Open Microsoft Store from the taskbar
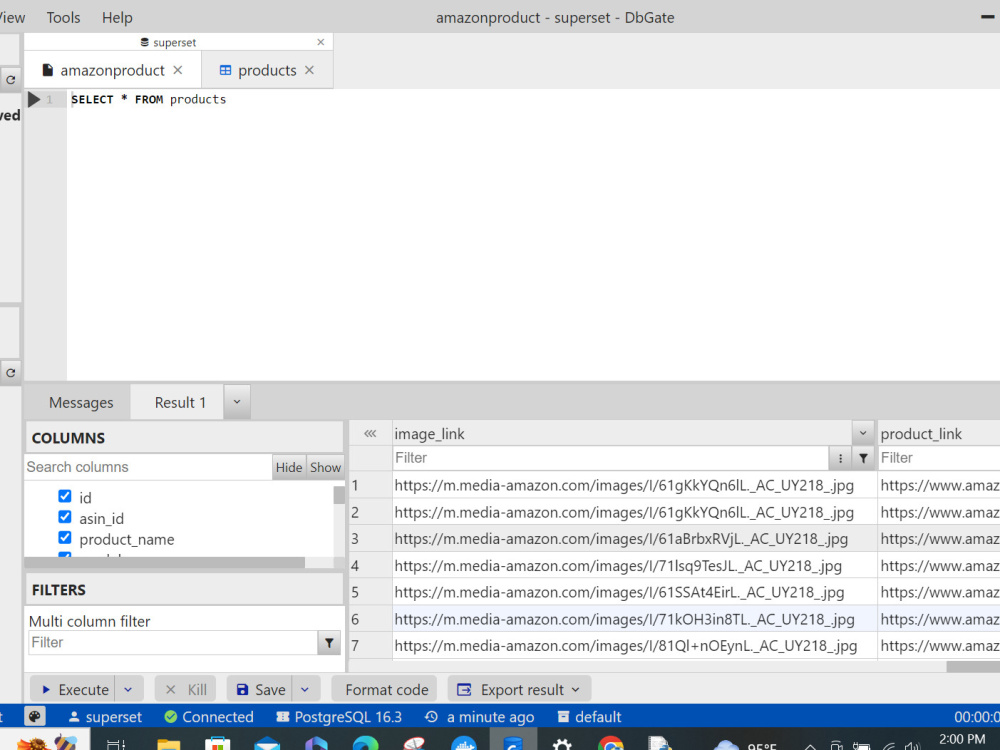Image resolution: width=1000 pixels, height=750 pixels. click(217, 744)
